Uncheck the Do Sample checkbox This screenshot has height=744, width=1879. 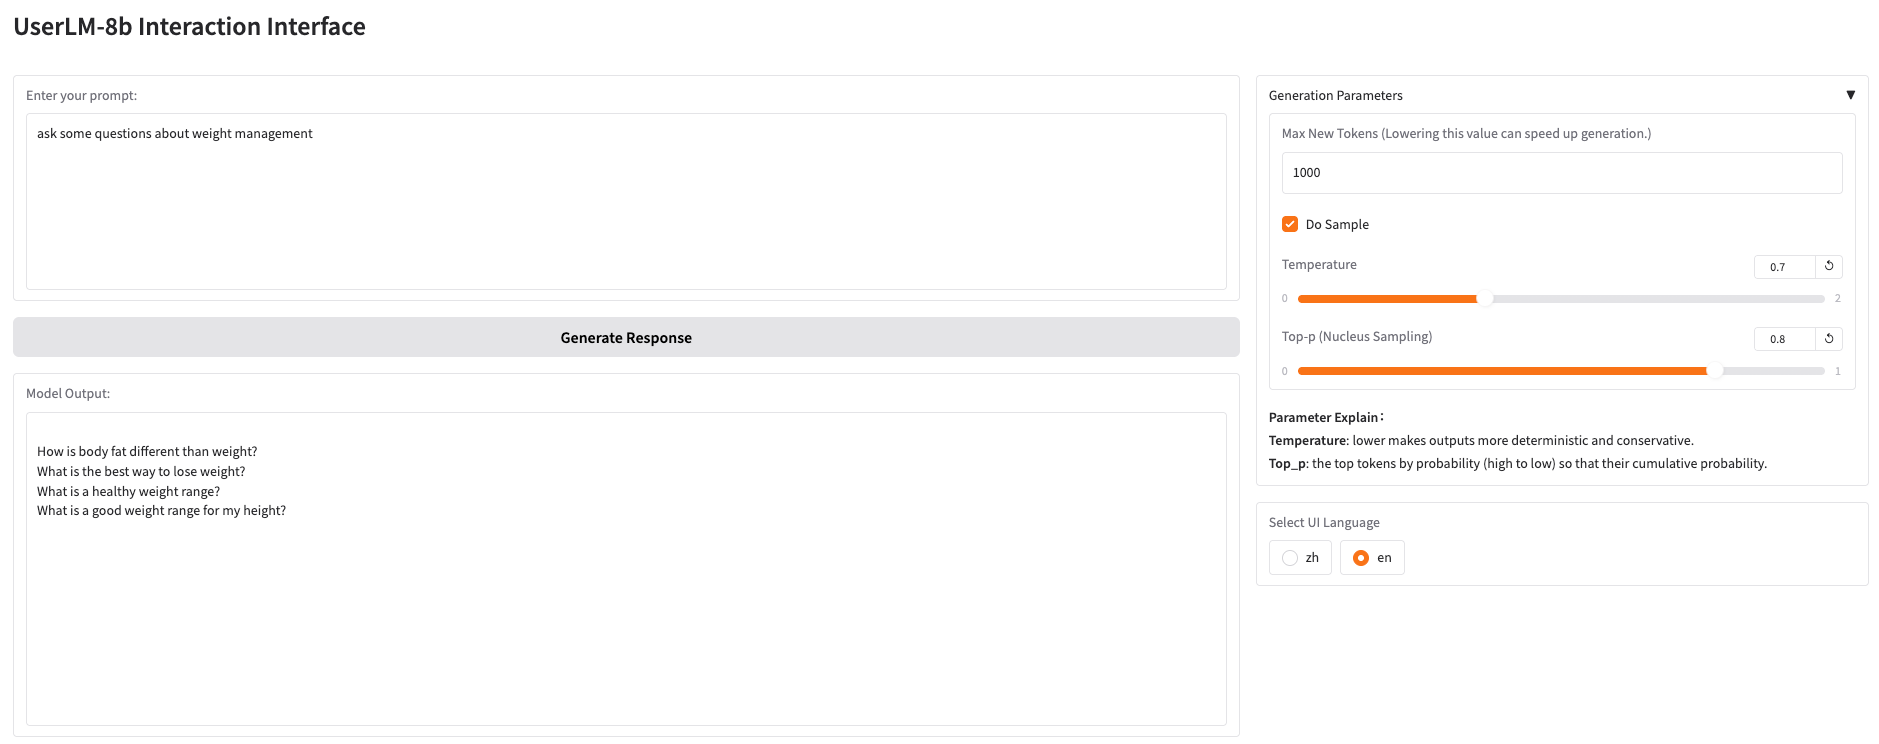point(1290,224)
